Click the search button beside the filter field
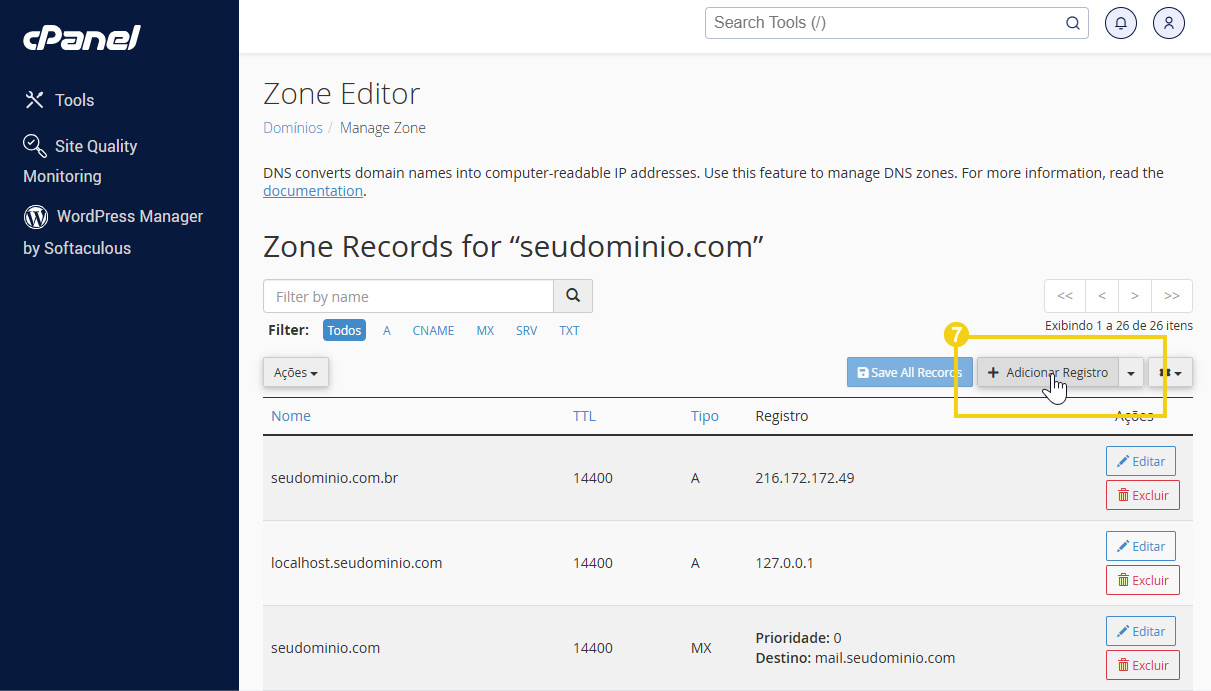Image resolution: width=1211 pixels, height=691 pixels. tap(573, 296)
